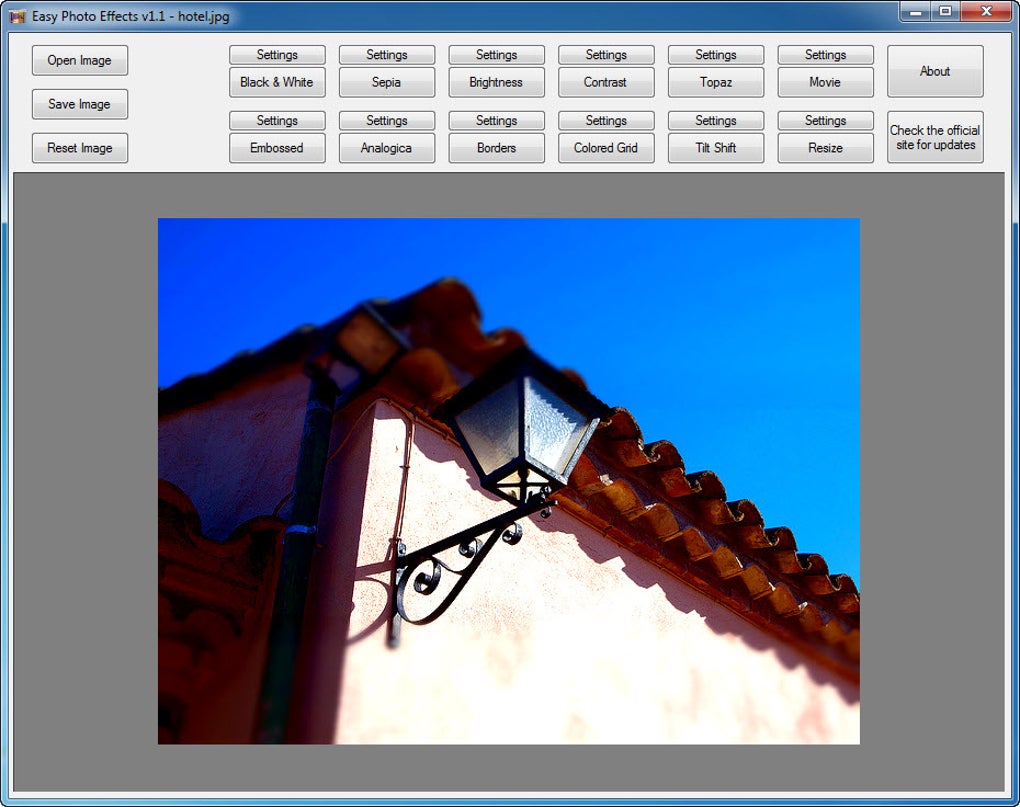Close the Easy Photo Effects window
The image size is (1020, 807).
(x=986, y=12)
